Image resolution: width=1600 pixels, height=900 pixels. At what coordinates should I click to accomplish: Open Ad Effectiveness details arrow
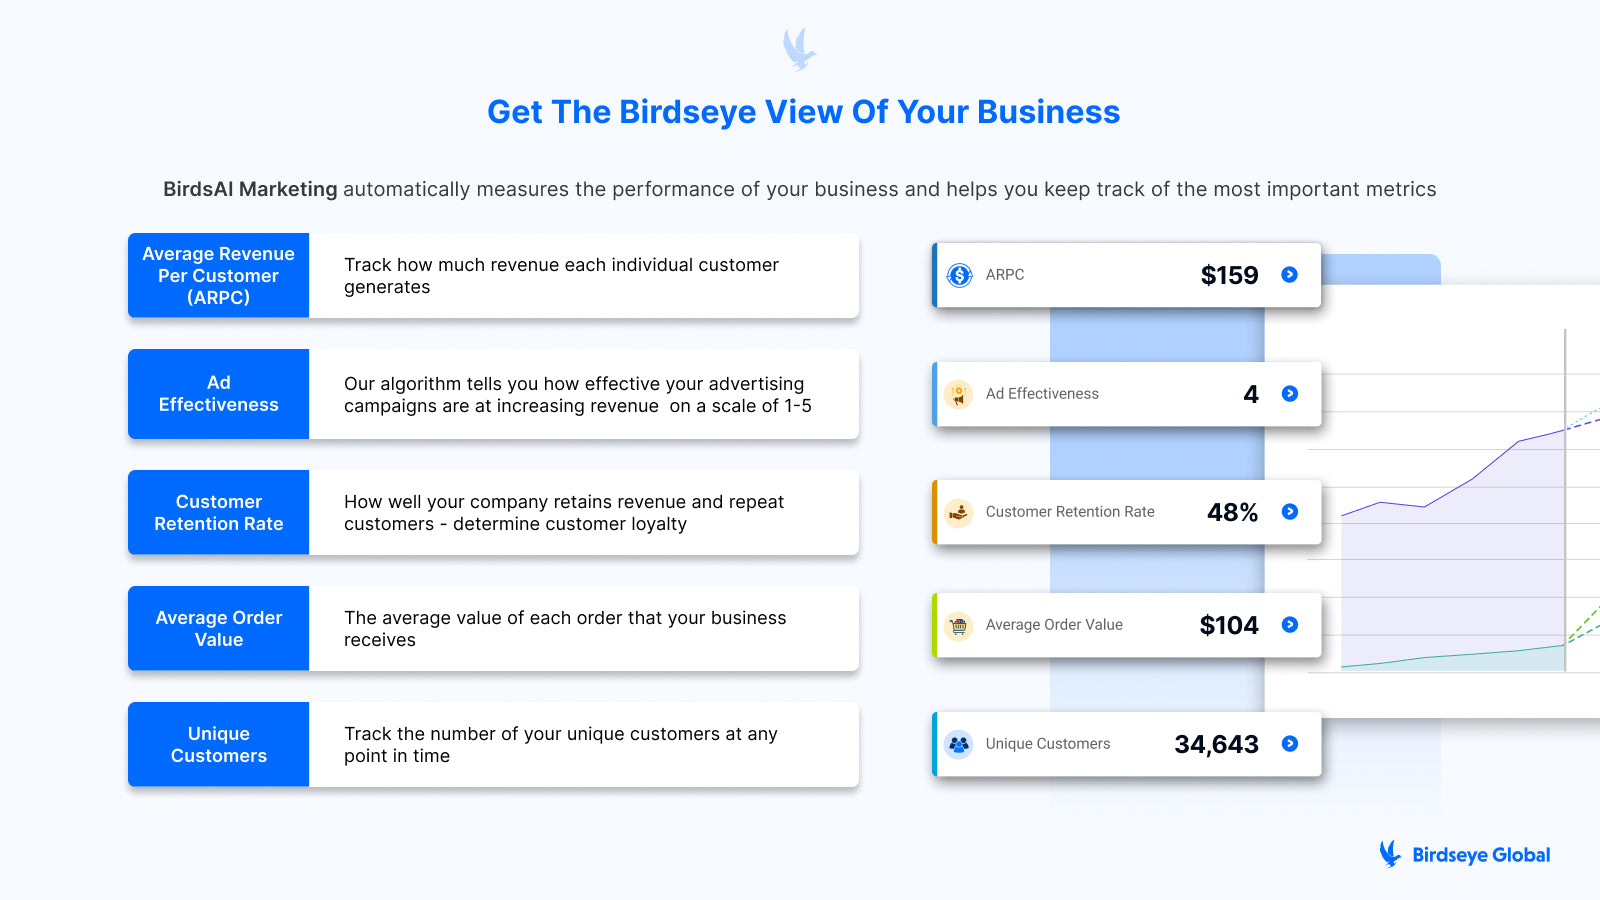tap(1290, 394)
